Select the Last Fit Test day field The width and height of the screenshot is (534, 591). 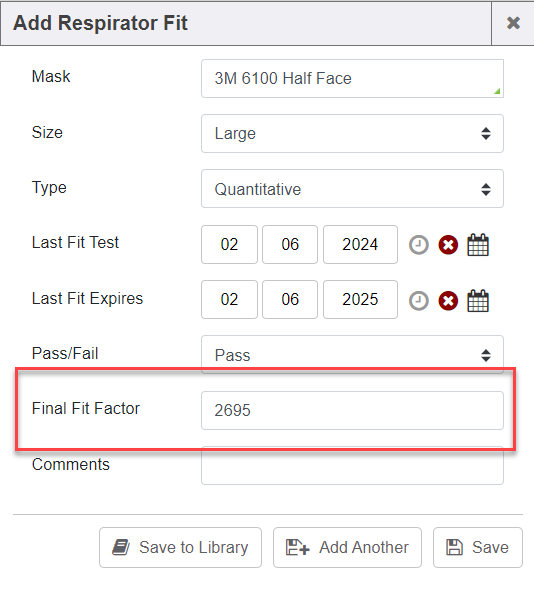[x=290, y=244]
